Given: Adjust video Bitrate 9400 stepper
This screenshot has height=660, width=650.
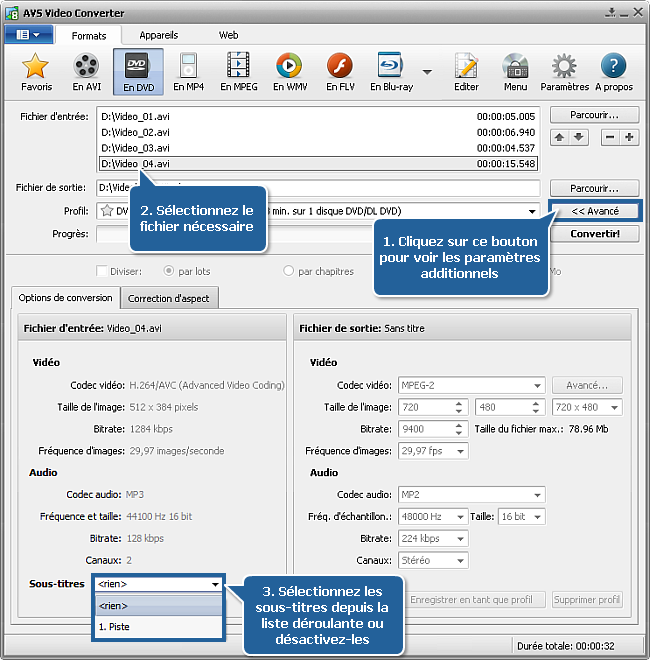Looking at the screenshot, I should pyautogui.click(x=459, y=429).
